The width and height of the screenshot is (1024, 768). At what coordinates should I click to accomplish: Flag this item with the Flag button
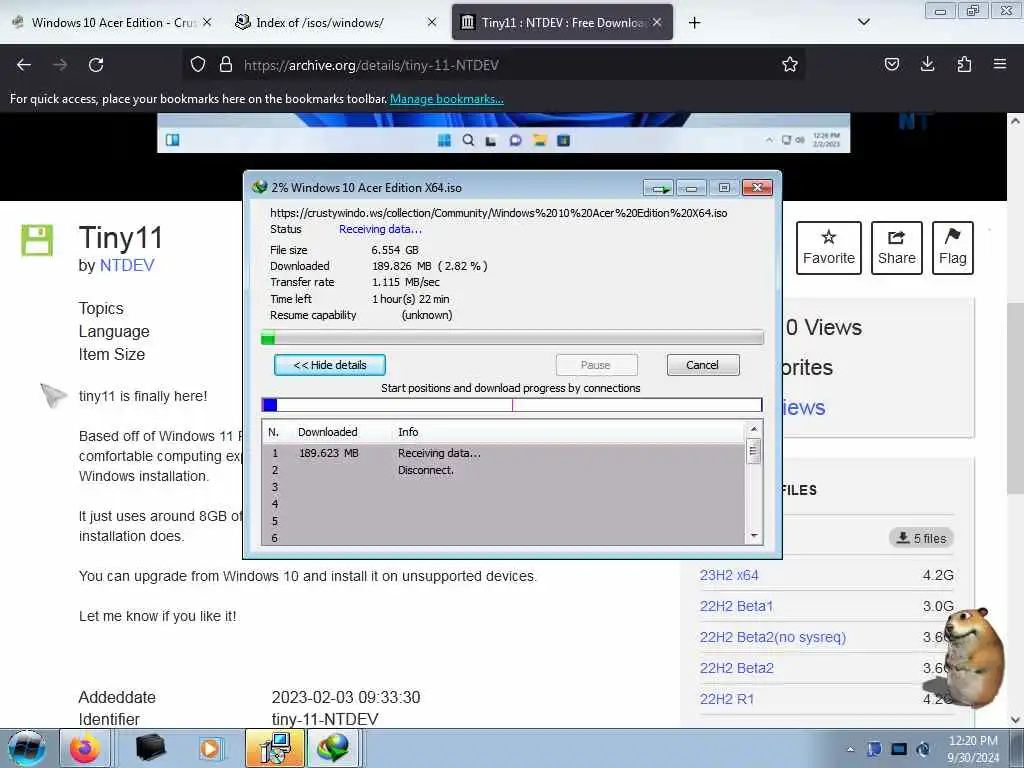point(953,248)
